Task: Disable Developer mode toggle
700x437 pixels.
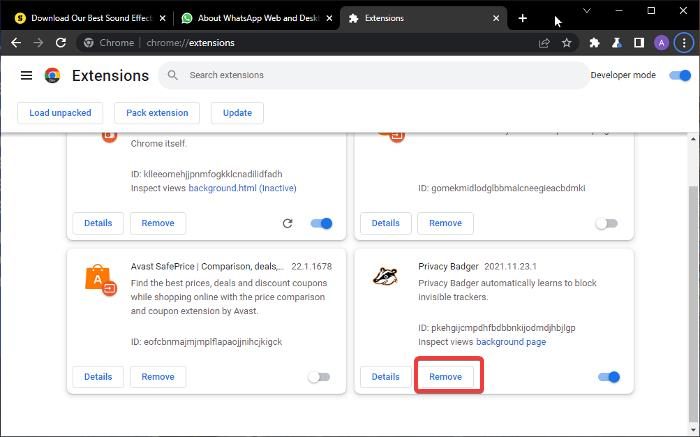Action: click(681, 75)
